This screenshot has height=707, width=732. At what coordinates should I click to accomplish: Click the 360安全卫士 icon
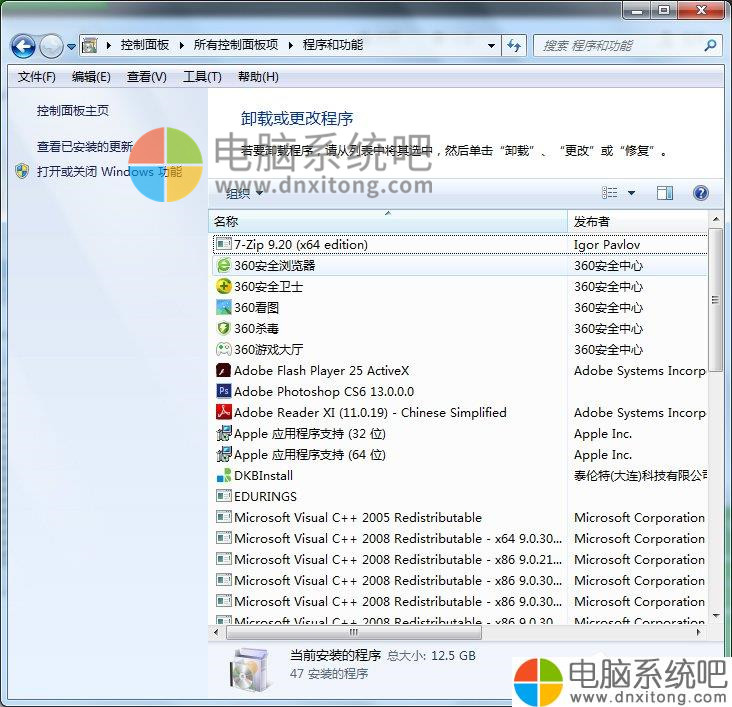224,286
